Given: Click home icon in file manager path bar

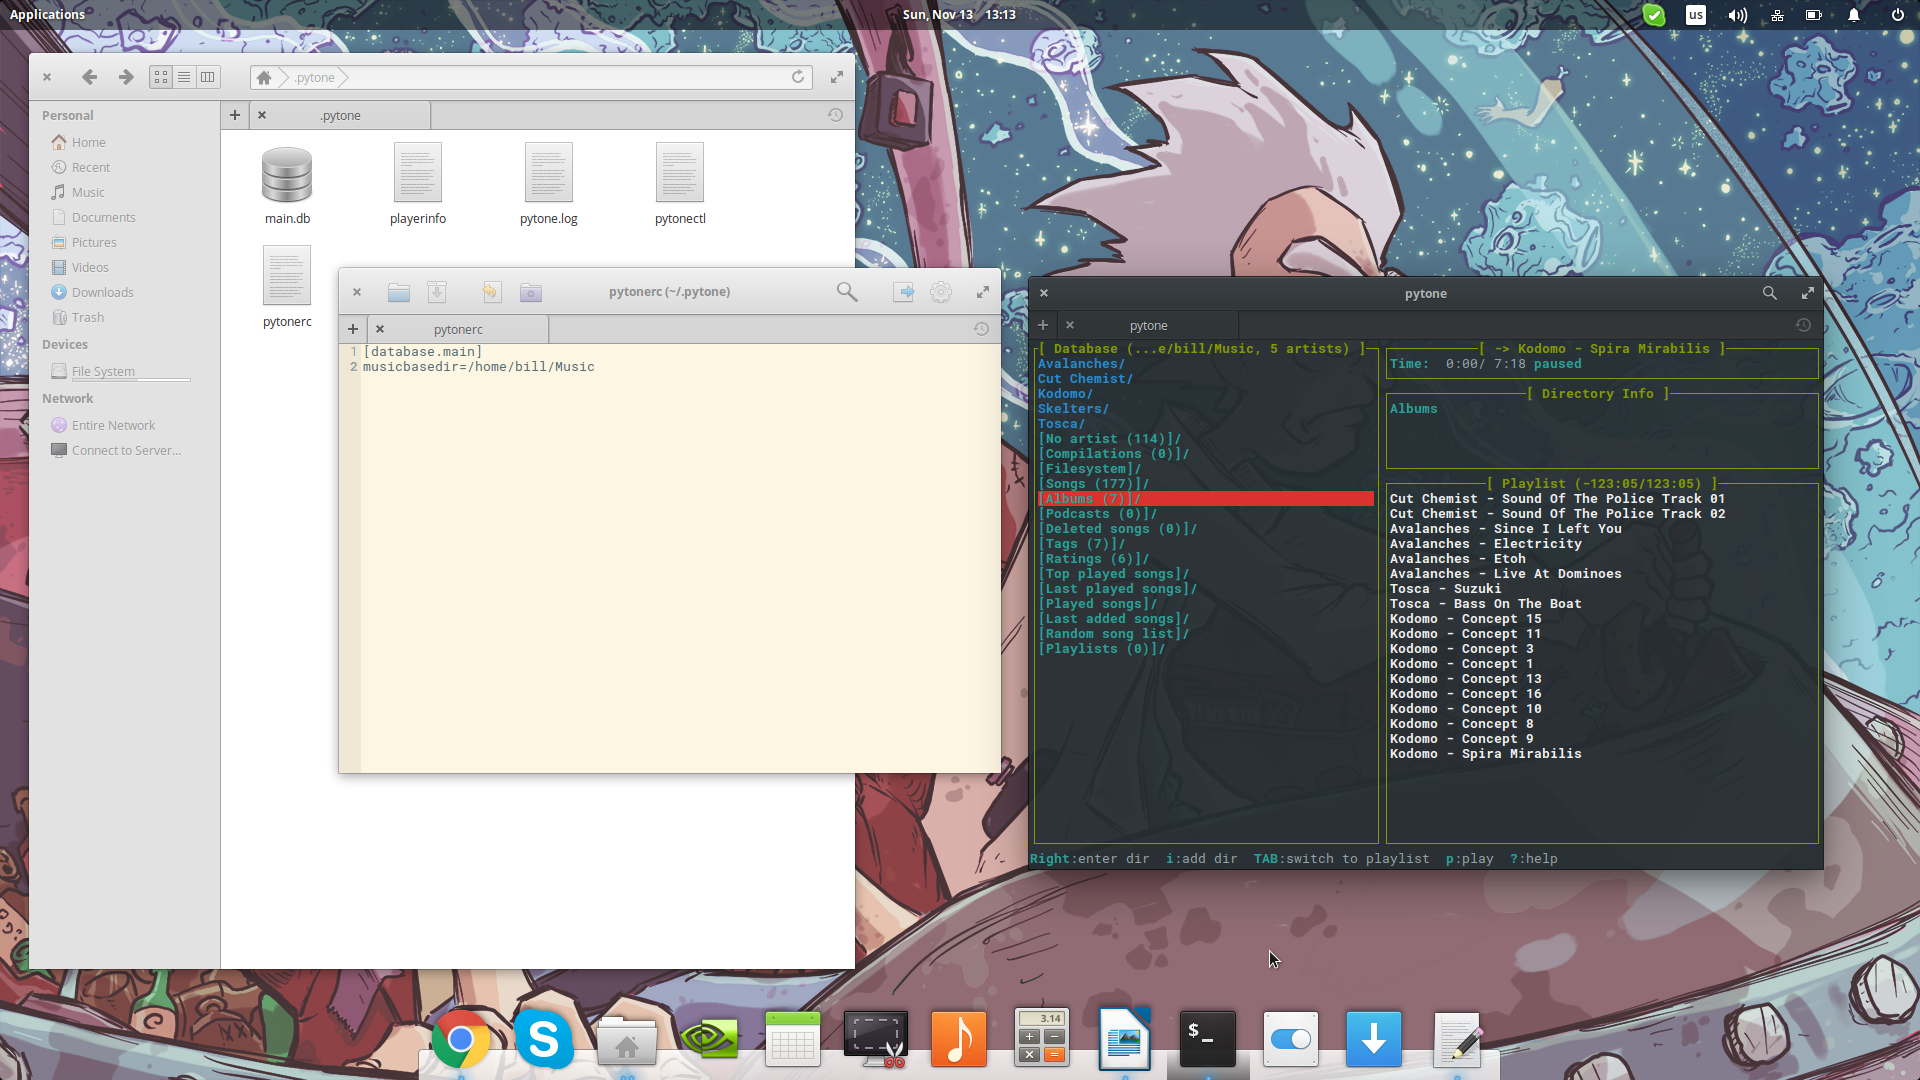Looking at the screenshot, I should coord(264,77).
